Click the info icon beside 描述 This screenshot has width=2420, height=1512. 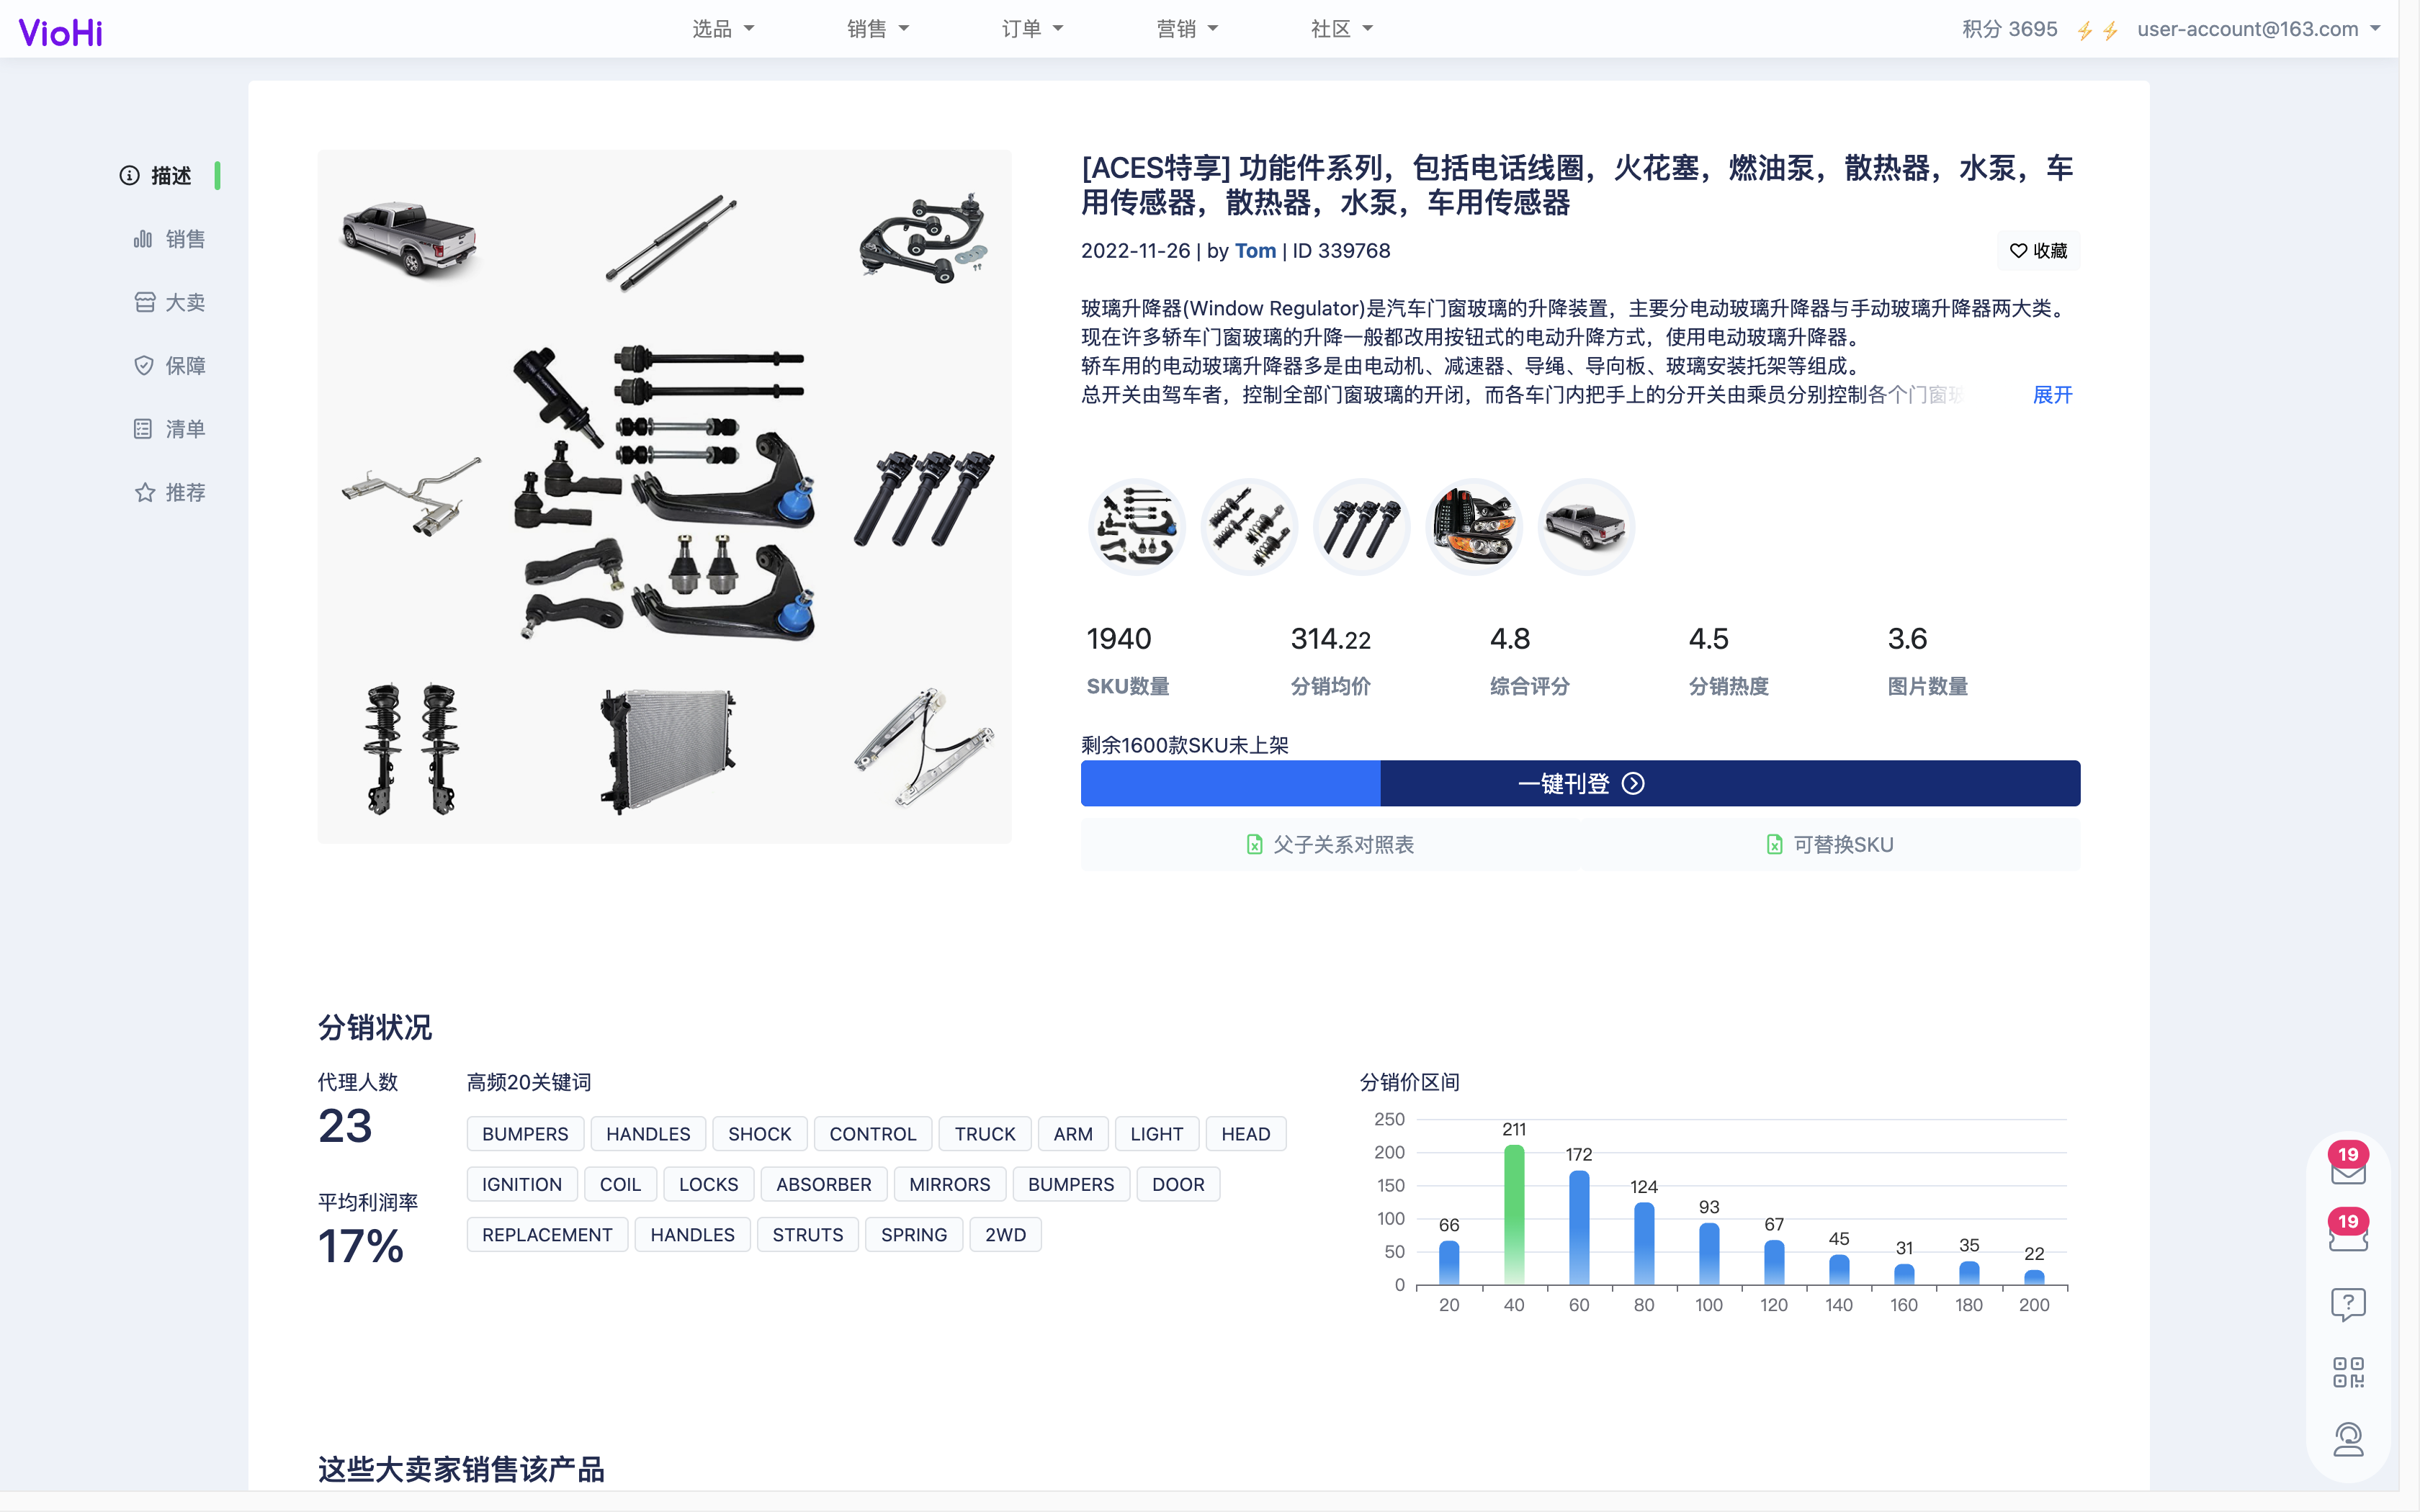point(129,176)
